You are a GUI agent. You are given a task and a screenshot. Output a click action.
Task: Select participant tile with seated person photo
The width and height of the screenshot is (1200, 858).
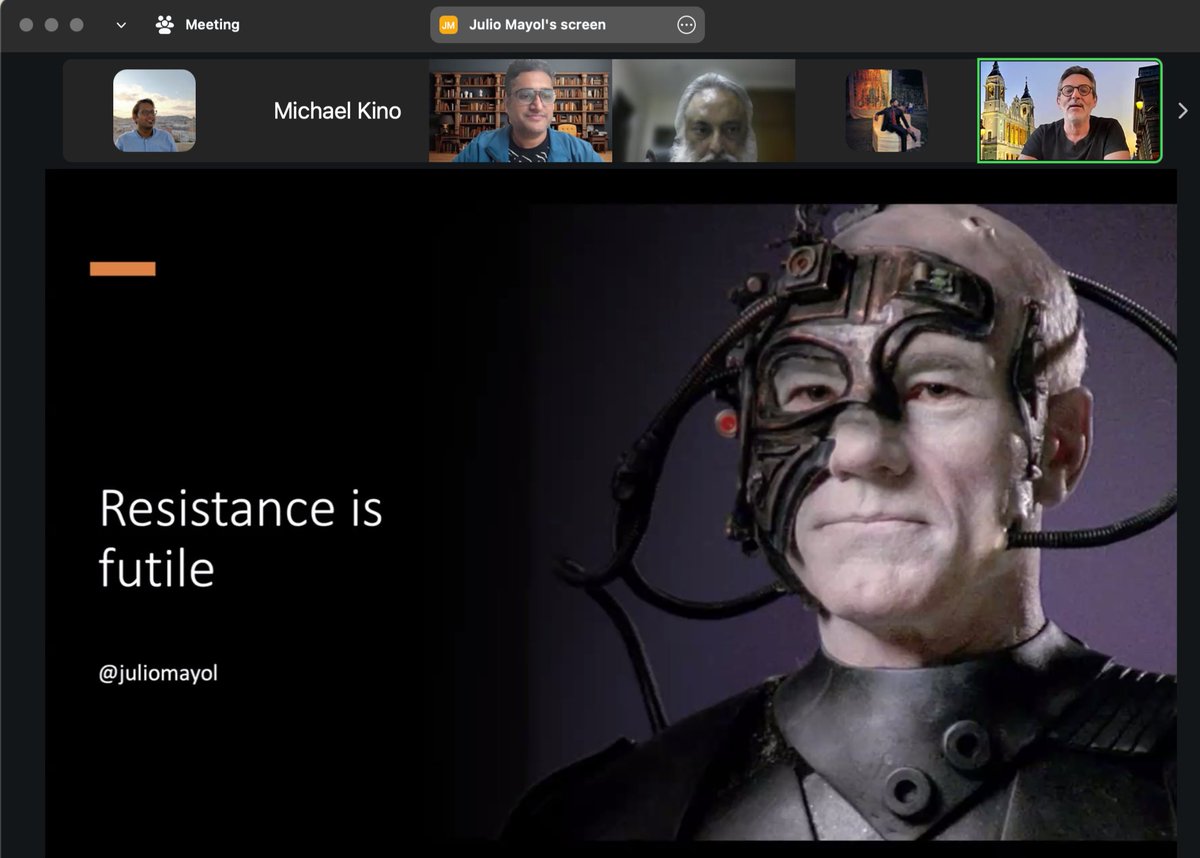pyautogui.click(x=887, y=111)
